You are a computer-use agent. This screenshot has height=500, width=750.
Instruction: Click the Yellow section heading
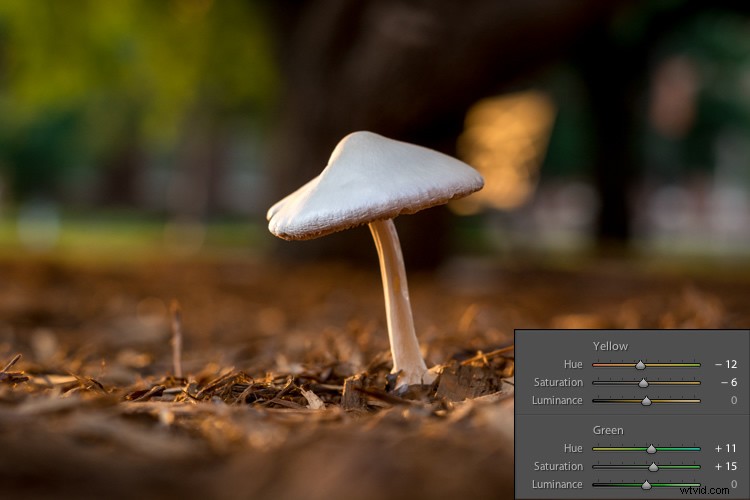(610, 346)
